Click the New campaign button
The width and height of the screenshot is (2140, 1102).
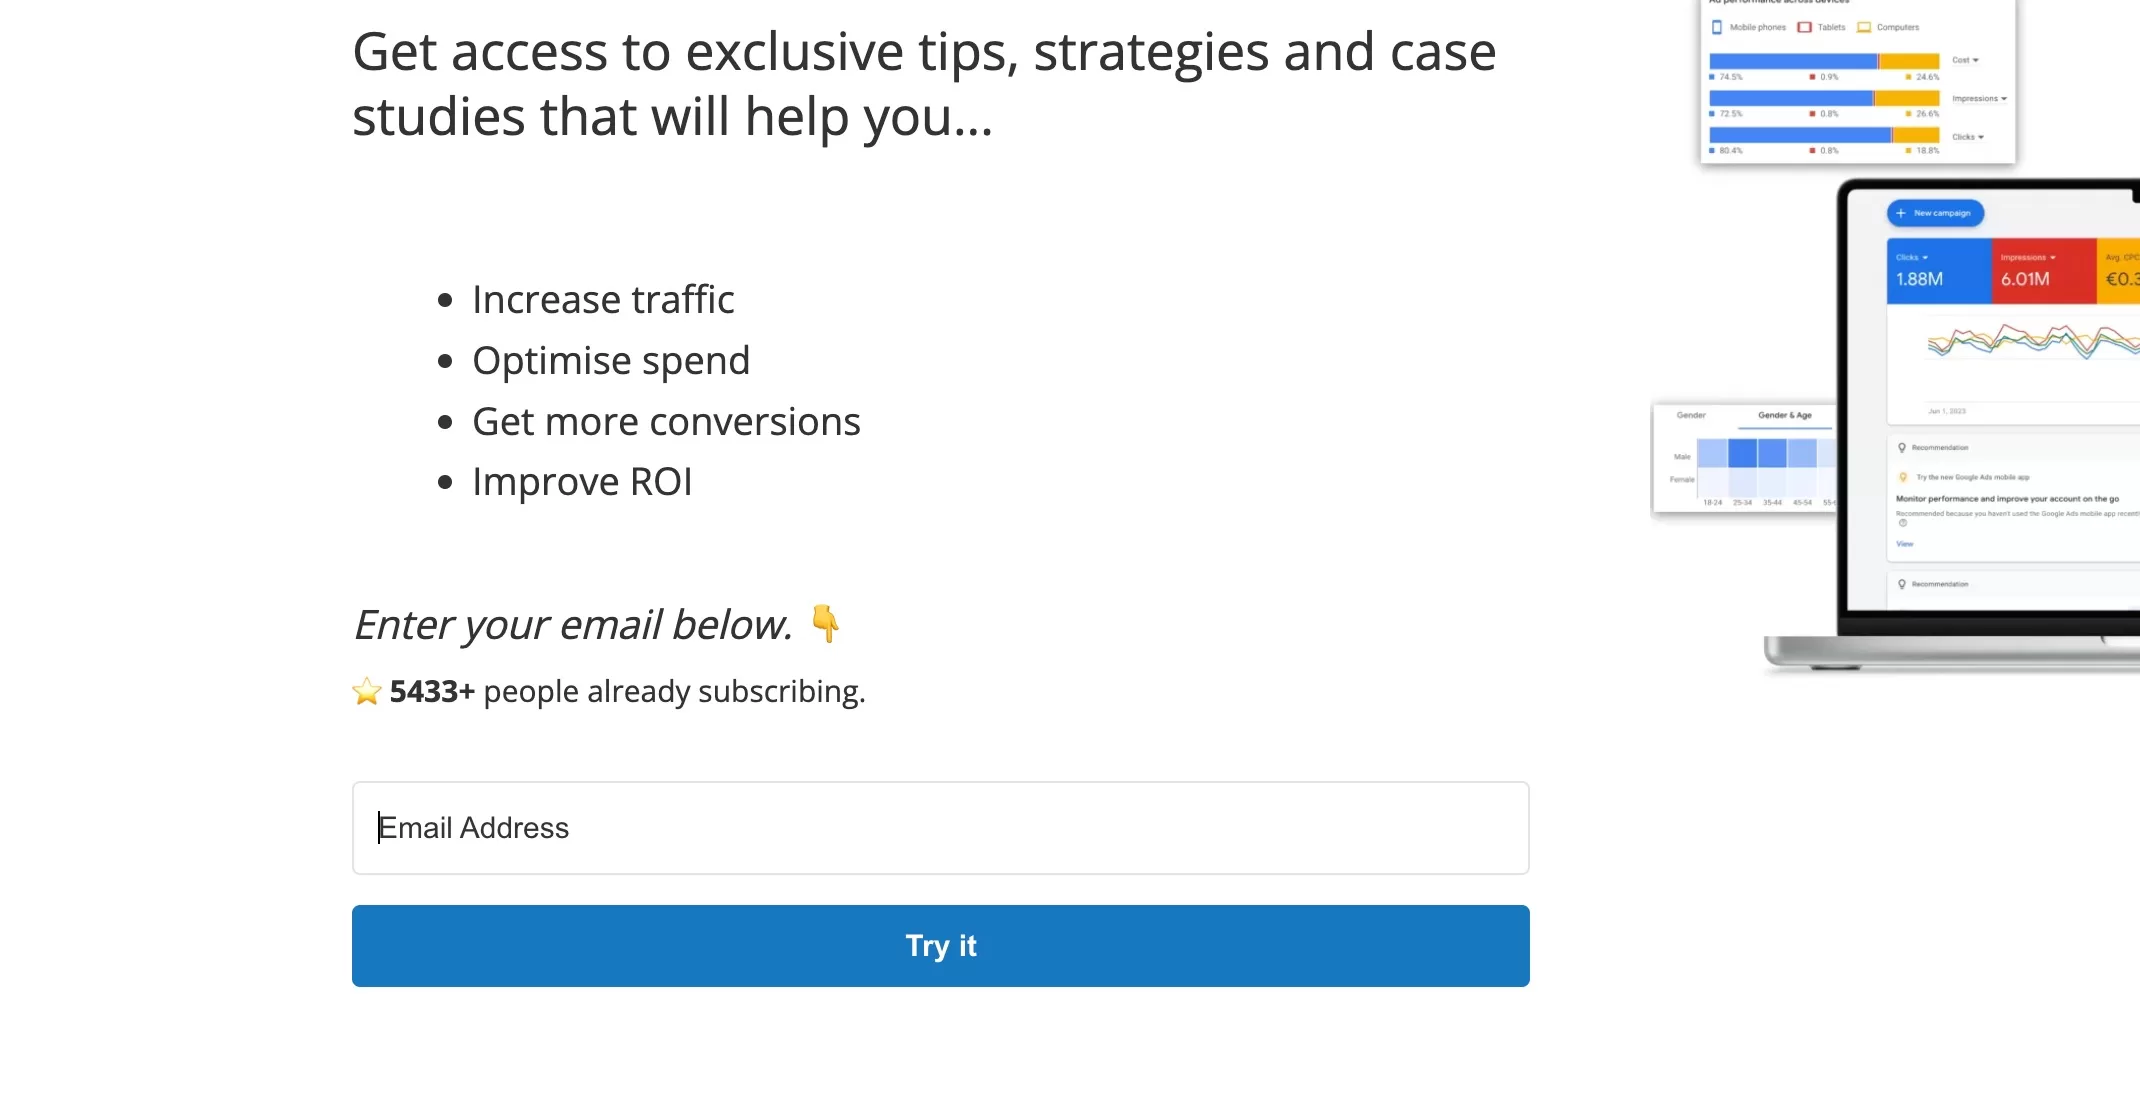[x=1935, y=213]
